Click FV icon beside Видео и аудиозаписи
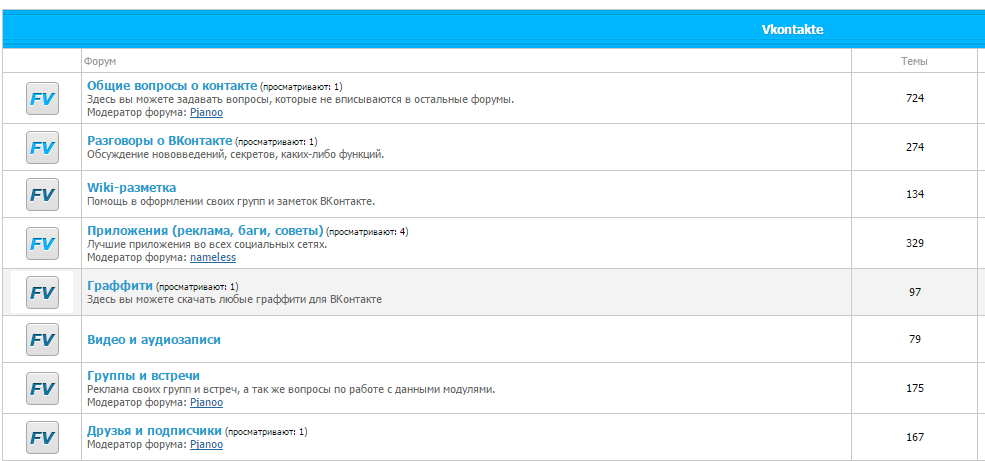Image resolution: width=985 pixels, height=461 pixels. (x=42, y=340)
